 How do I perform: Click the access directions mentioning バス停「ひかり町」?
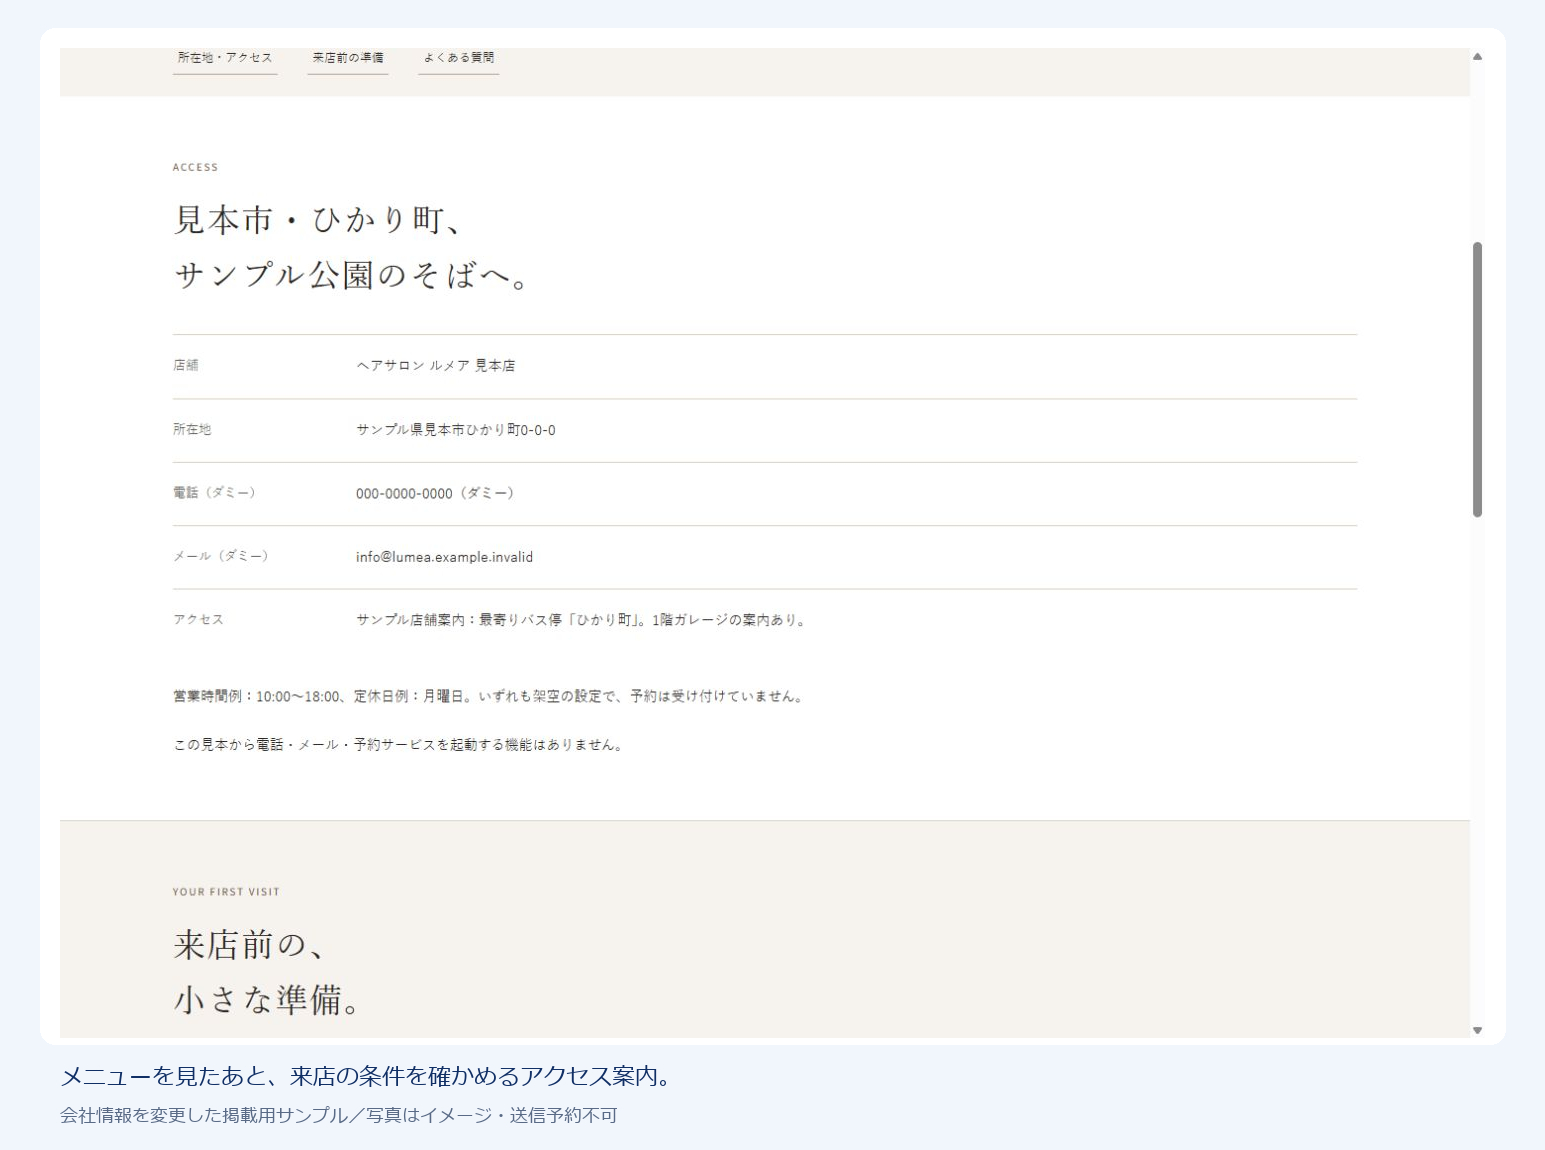click(x=581, y=620)
